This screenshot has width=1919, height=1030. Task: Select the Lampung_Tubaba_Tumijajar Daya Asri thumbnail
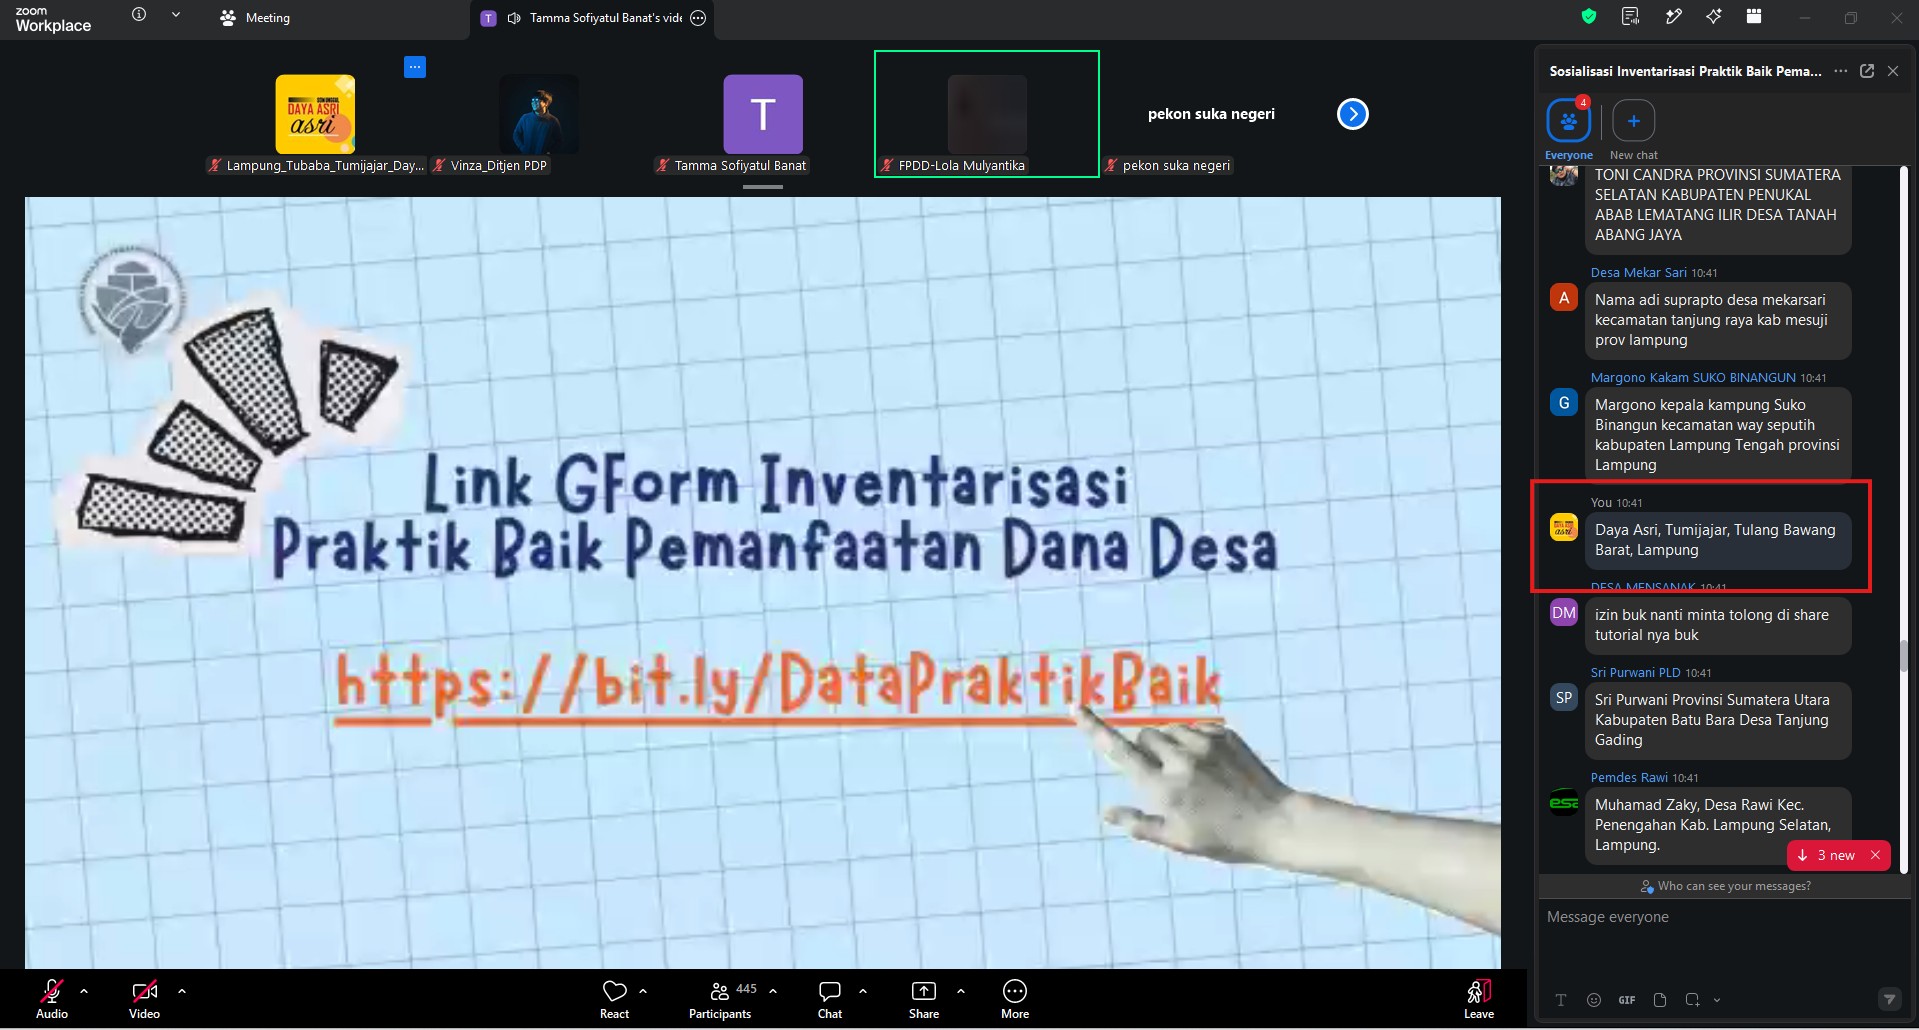tap(315, 113)
